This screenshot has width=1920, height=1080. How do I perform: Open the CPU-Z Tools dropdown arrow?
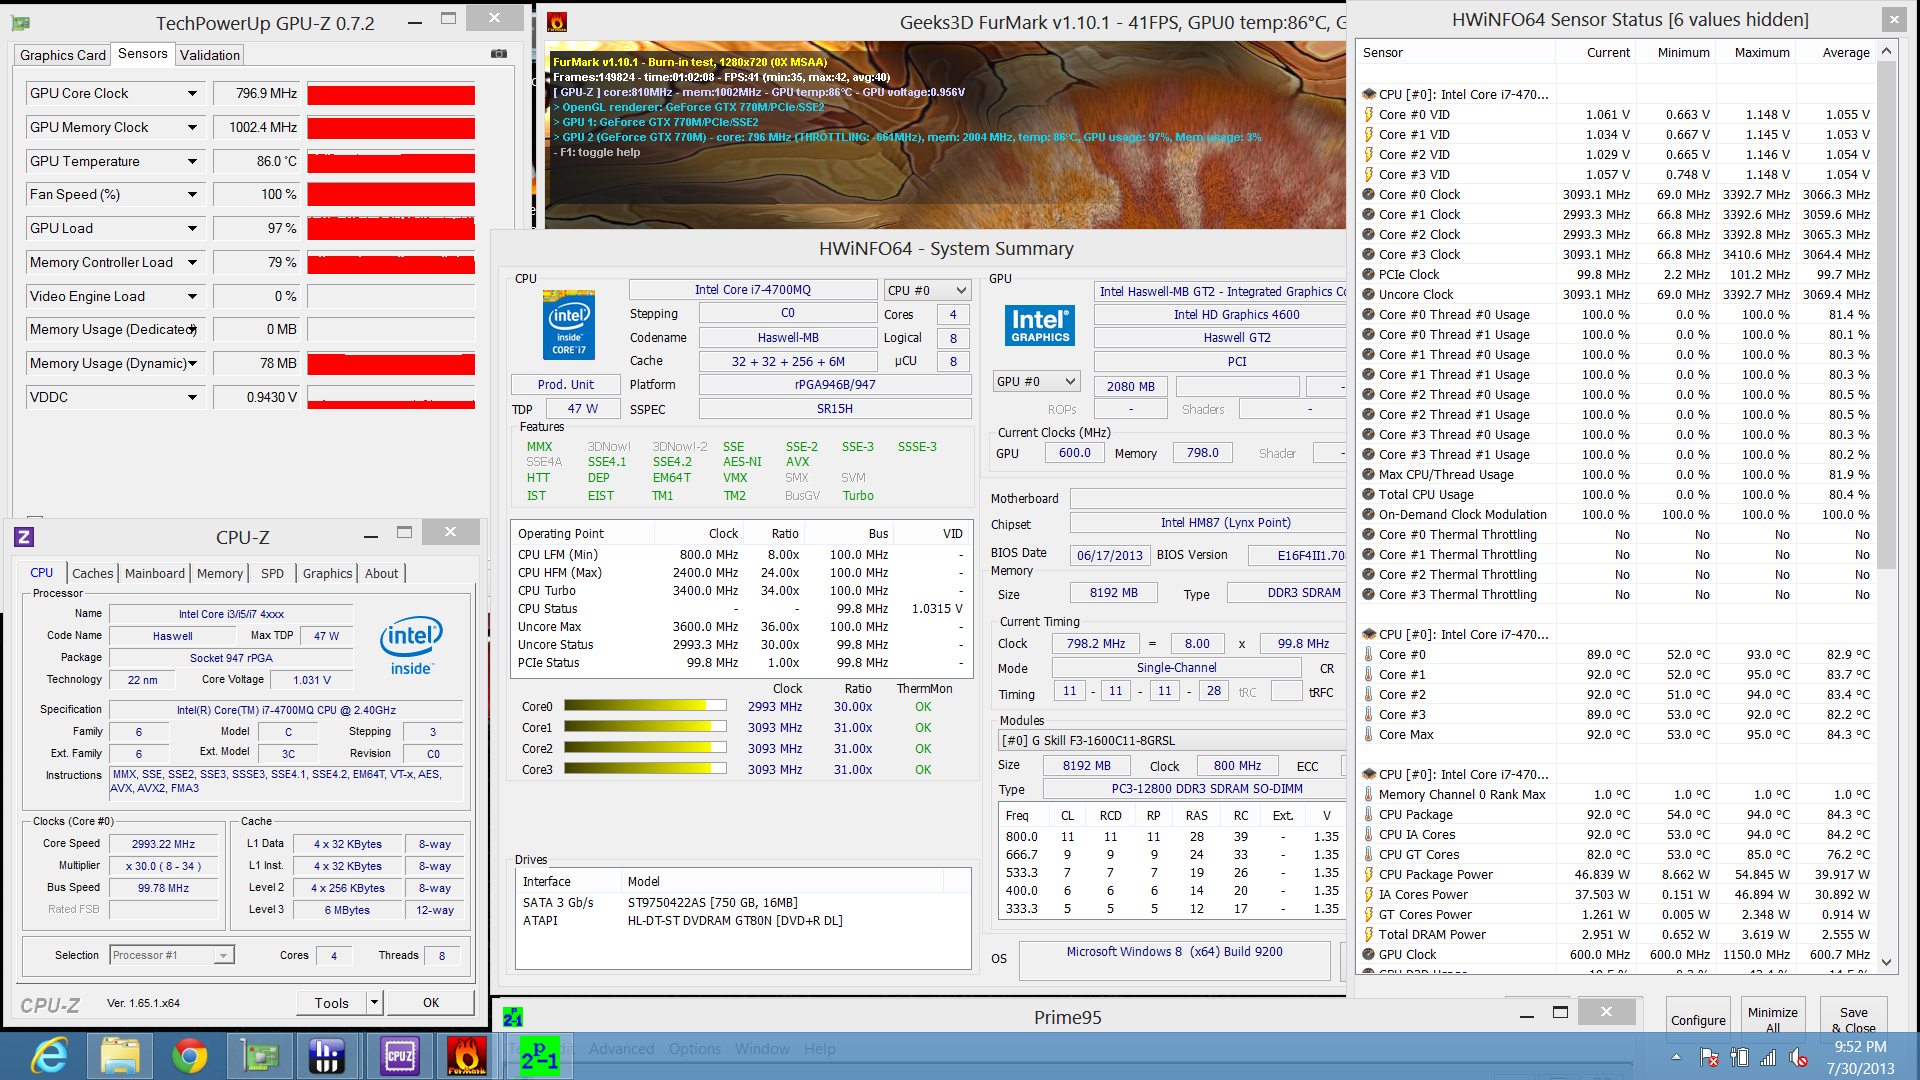(374, 1002)
